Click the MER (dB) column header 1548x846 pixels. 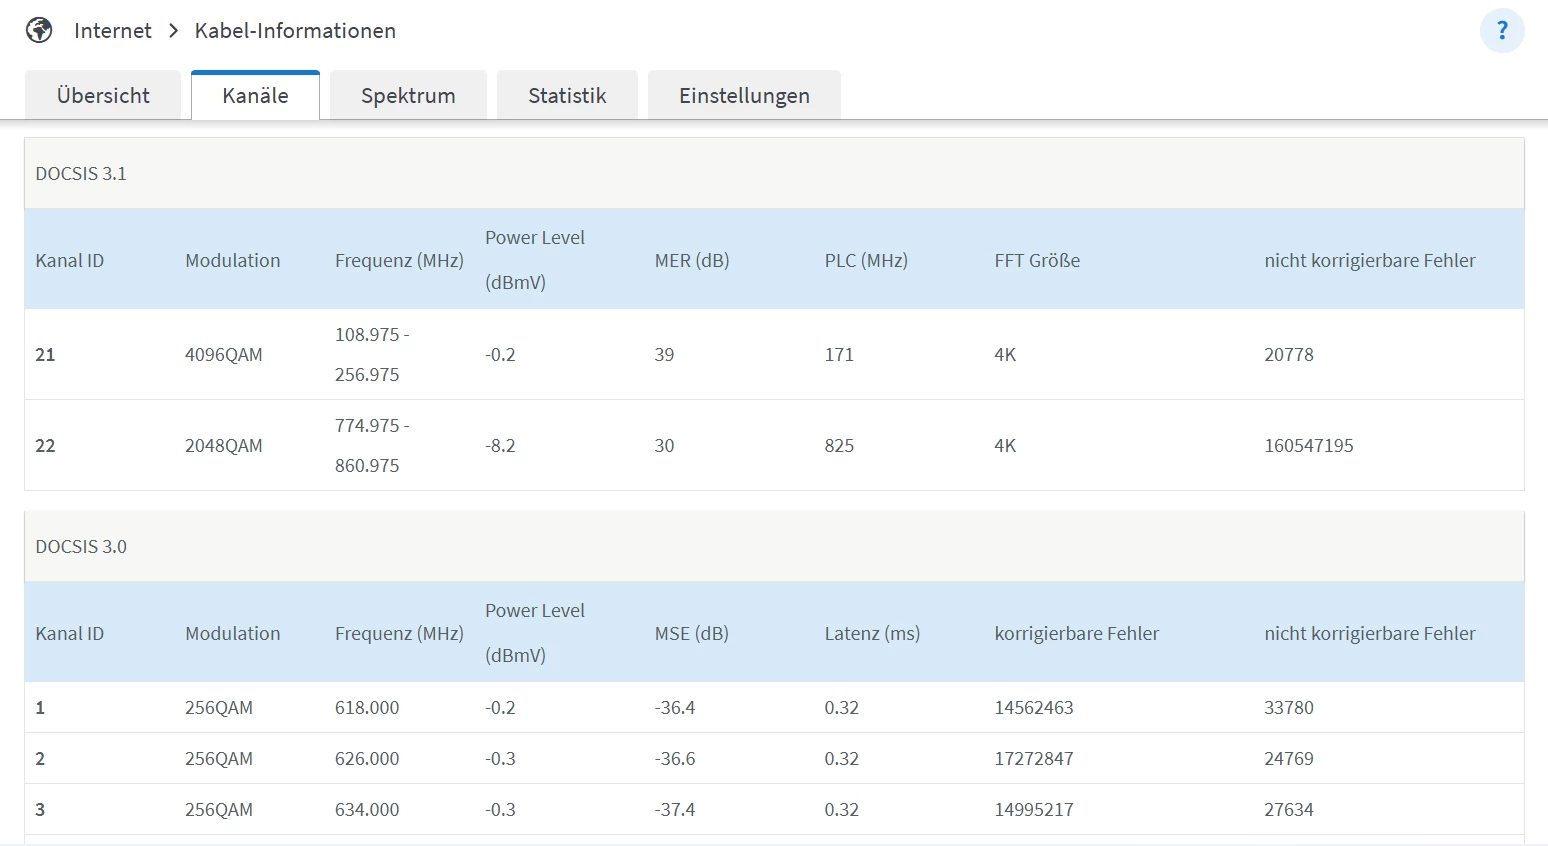[x=691, y=261]
